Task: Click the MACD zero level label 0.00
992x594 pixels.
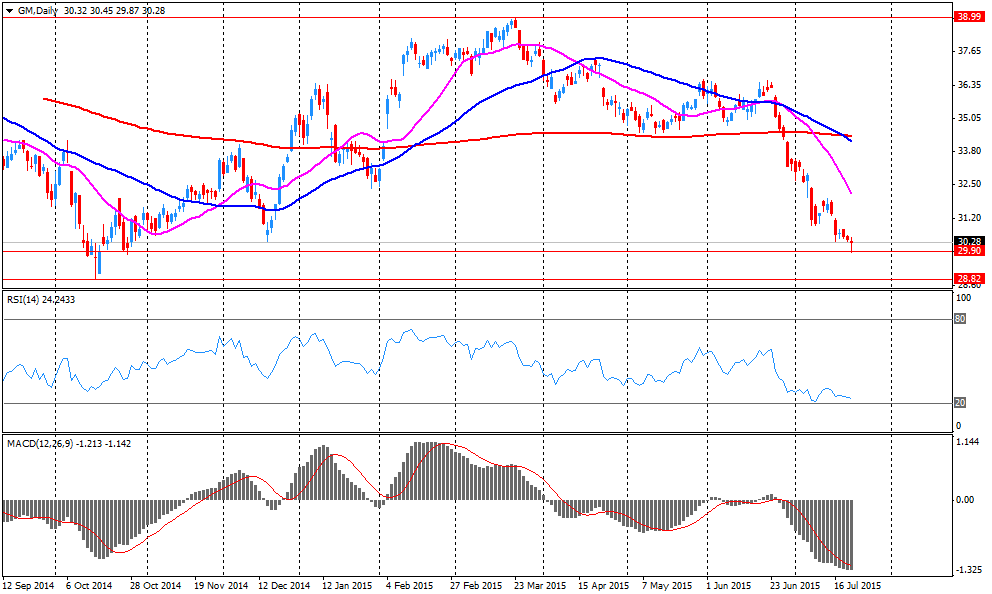Action: pyautogui.click(x=965, y=500)
